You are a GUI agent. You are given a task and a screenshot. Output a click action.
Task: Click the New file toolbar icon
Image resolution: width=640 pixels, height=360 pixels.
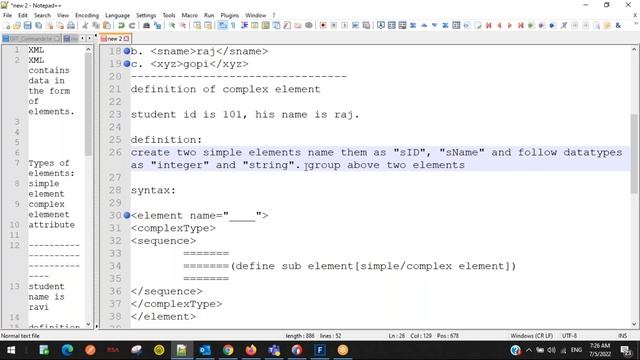7,25
